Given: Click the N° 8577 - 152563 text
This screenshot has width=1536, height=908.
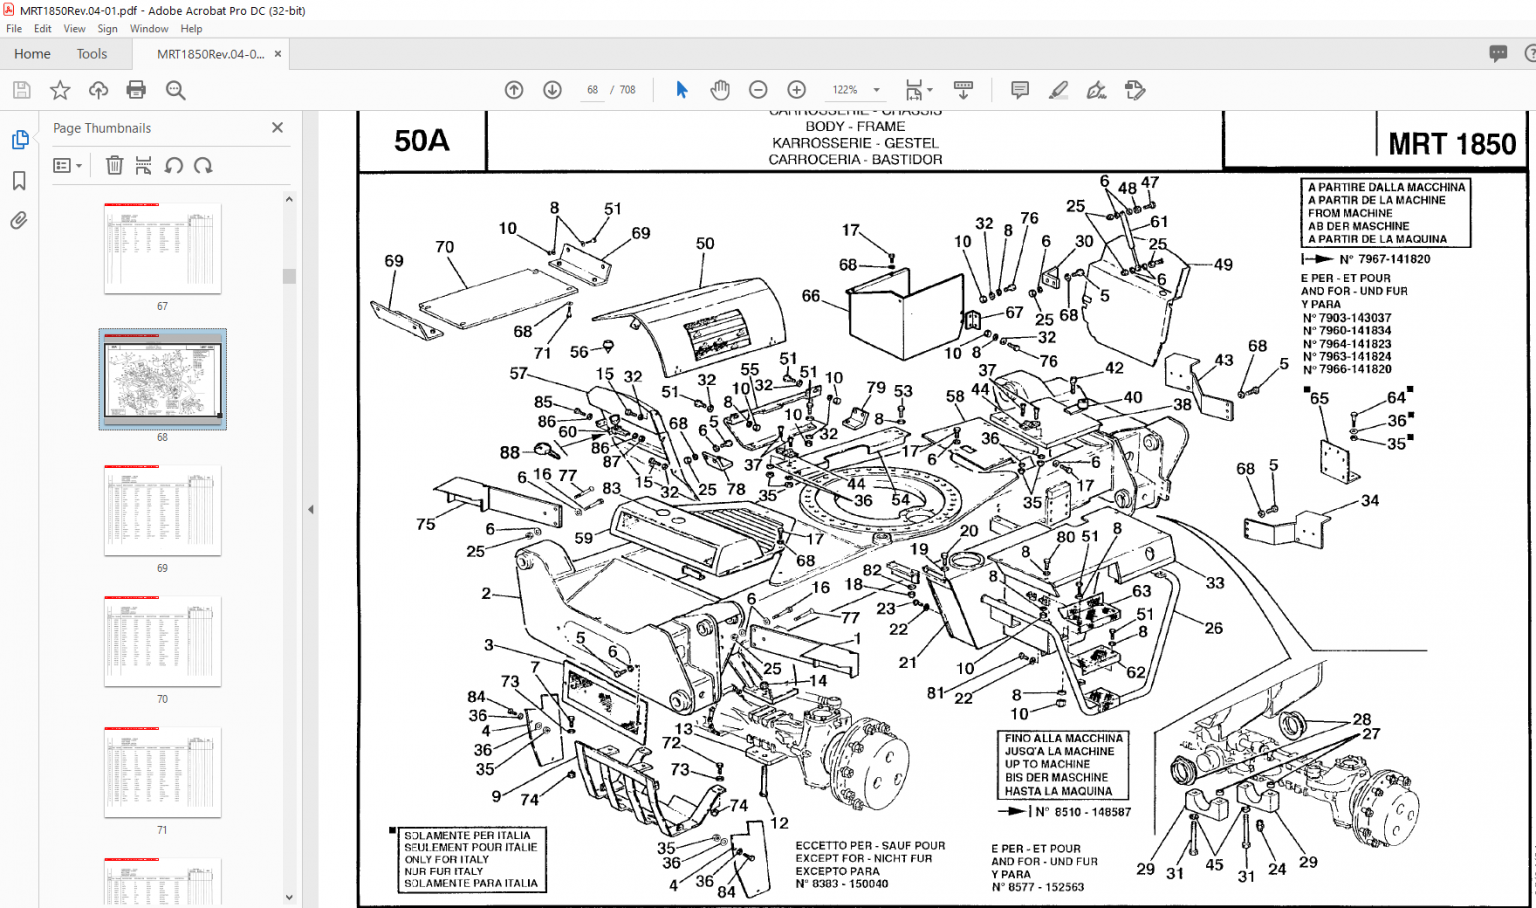Looking at the screenshot, I should (1038, 887).
